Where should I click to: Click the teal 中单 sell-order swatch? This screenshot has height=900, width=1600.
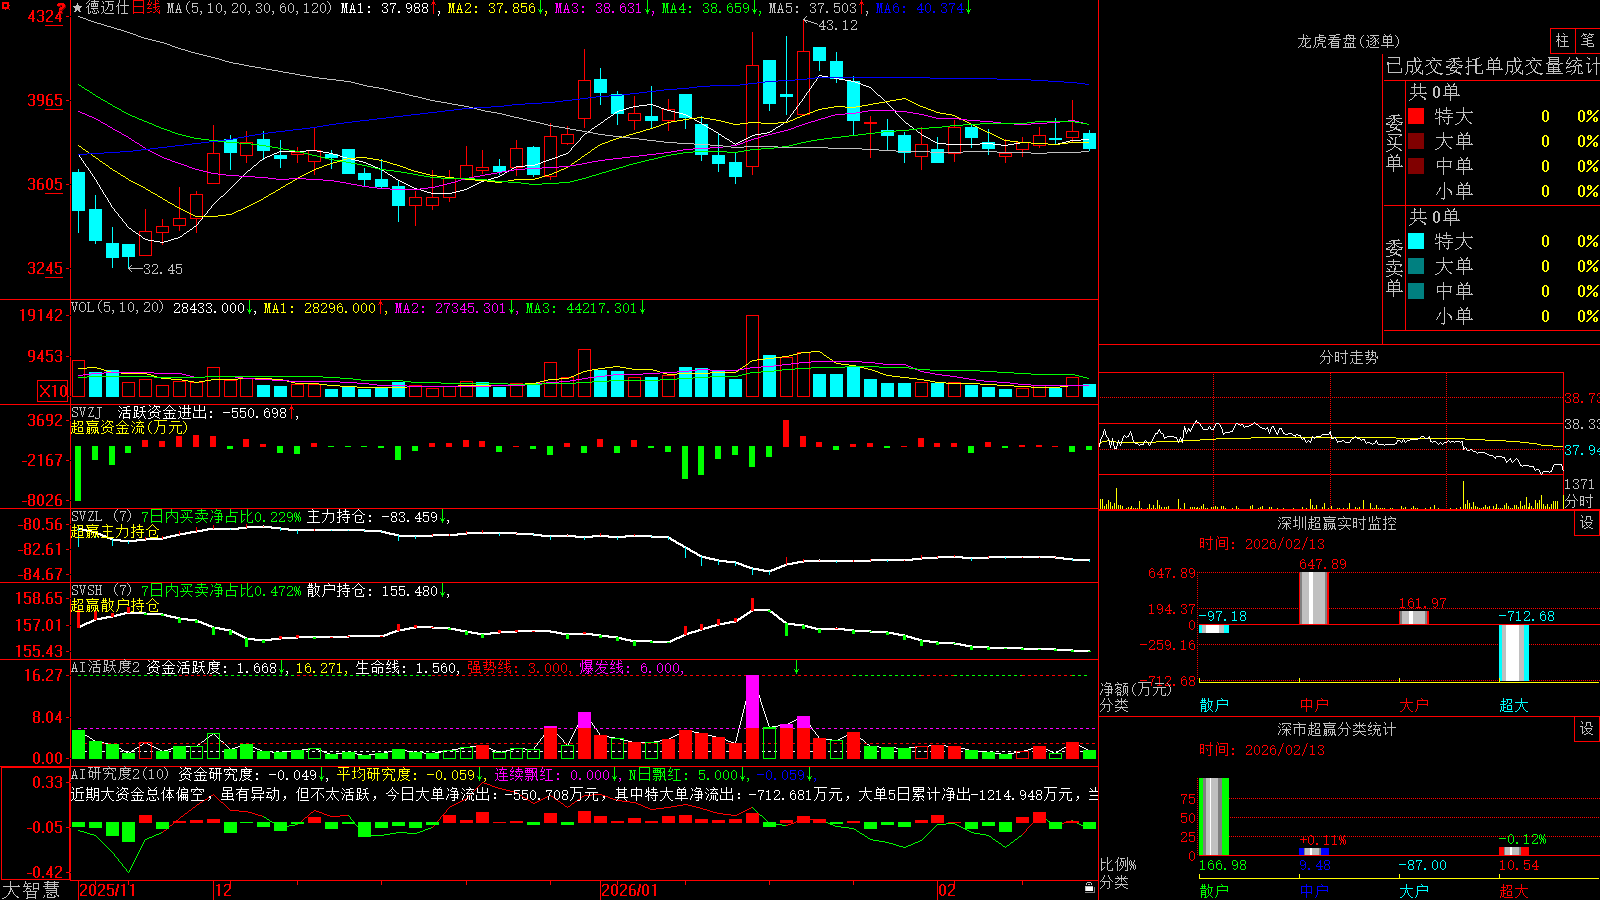[1416, 291]
